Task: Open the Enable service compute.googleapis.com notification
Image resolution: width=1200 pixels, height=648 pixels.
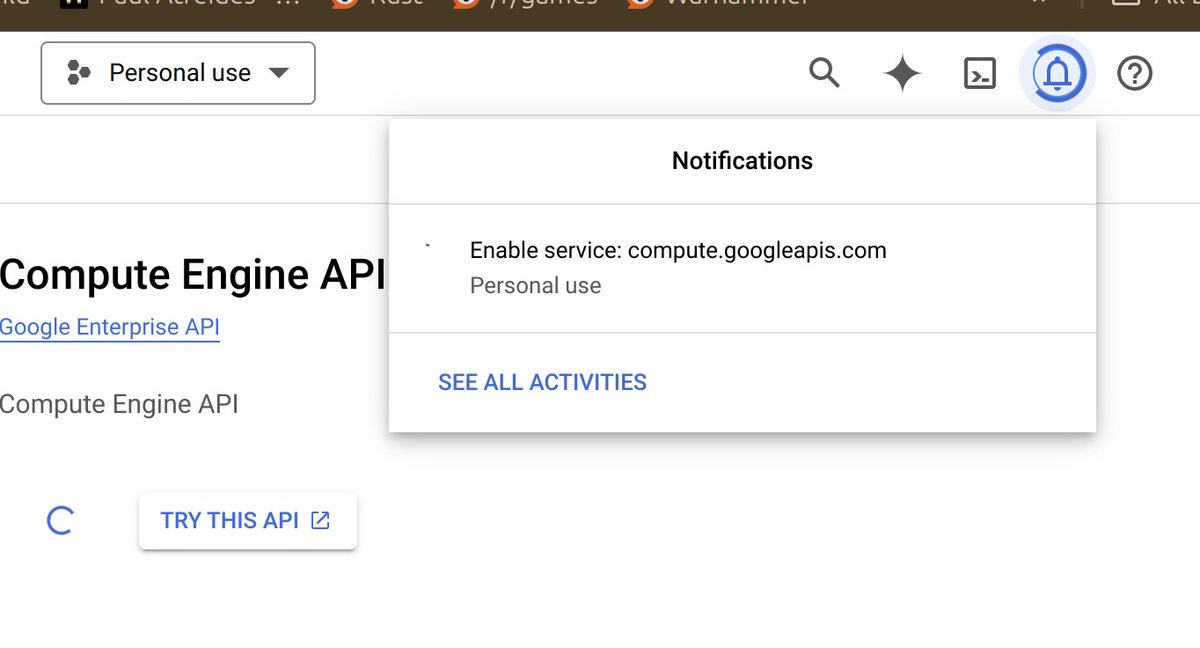Action: click(x=742, y=268)
